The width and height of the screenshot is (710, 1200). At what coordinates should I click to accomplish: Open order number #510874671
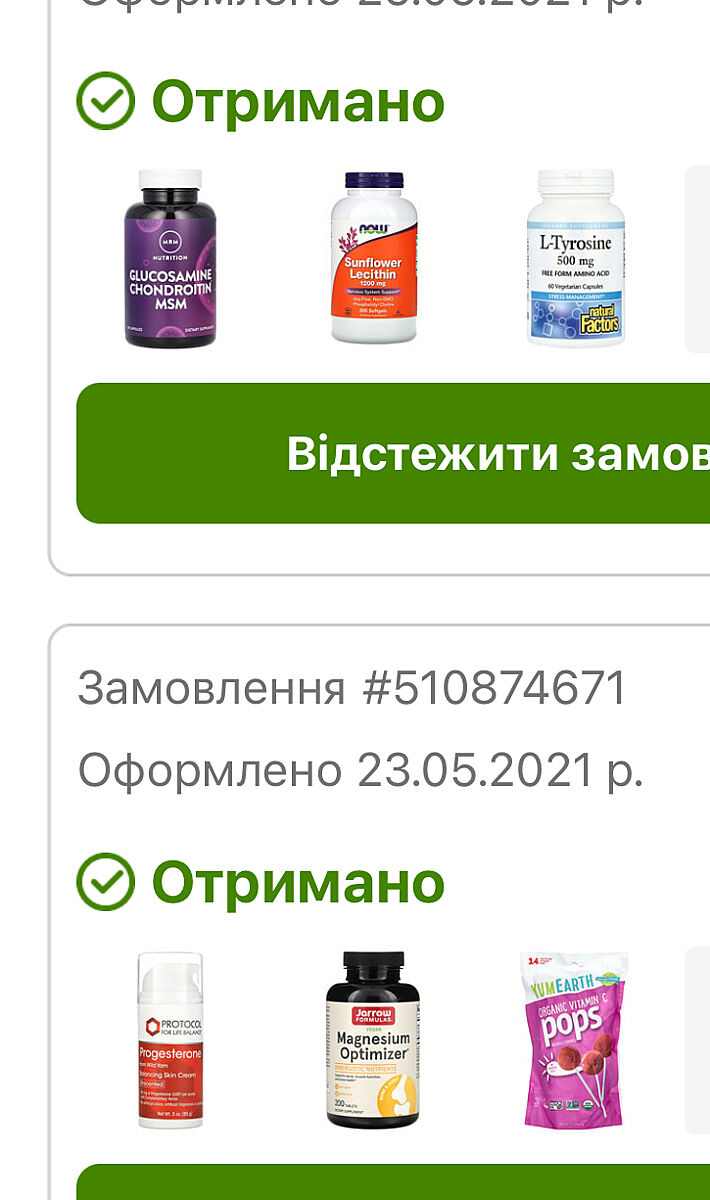[x=352, y=688]
